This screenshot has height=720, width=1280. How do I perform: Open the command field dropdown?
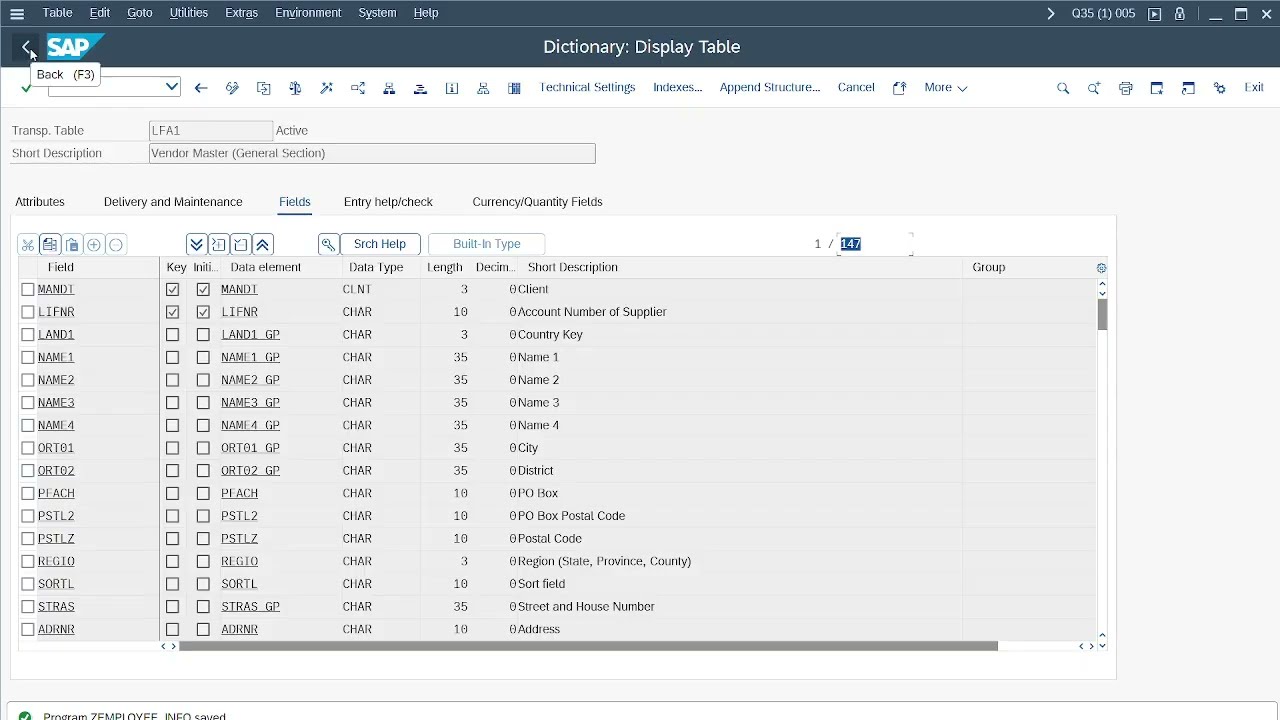[x=172, y=87]
